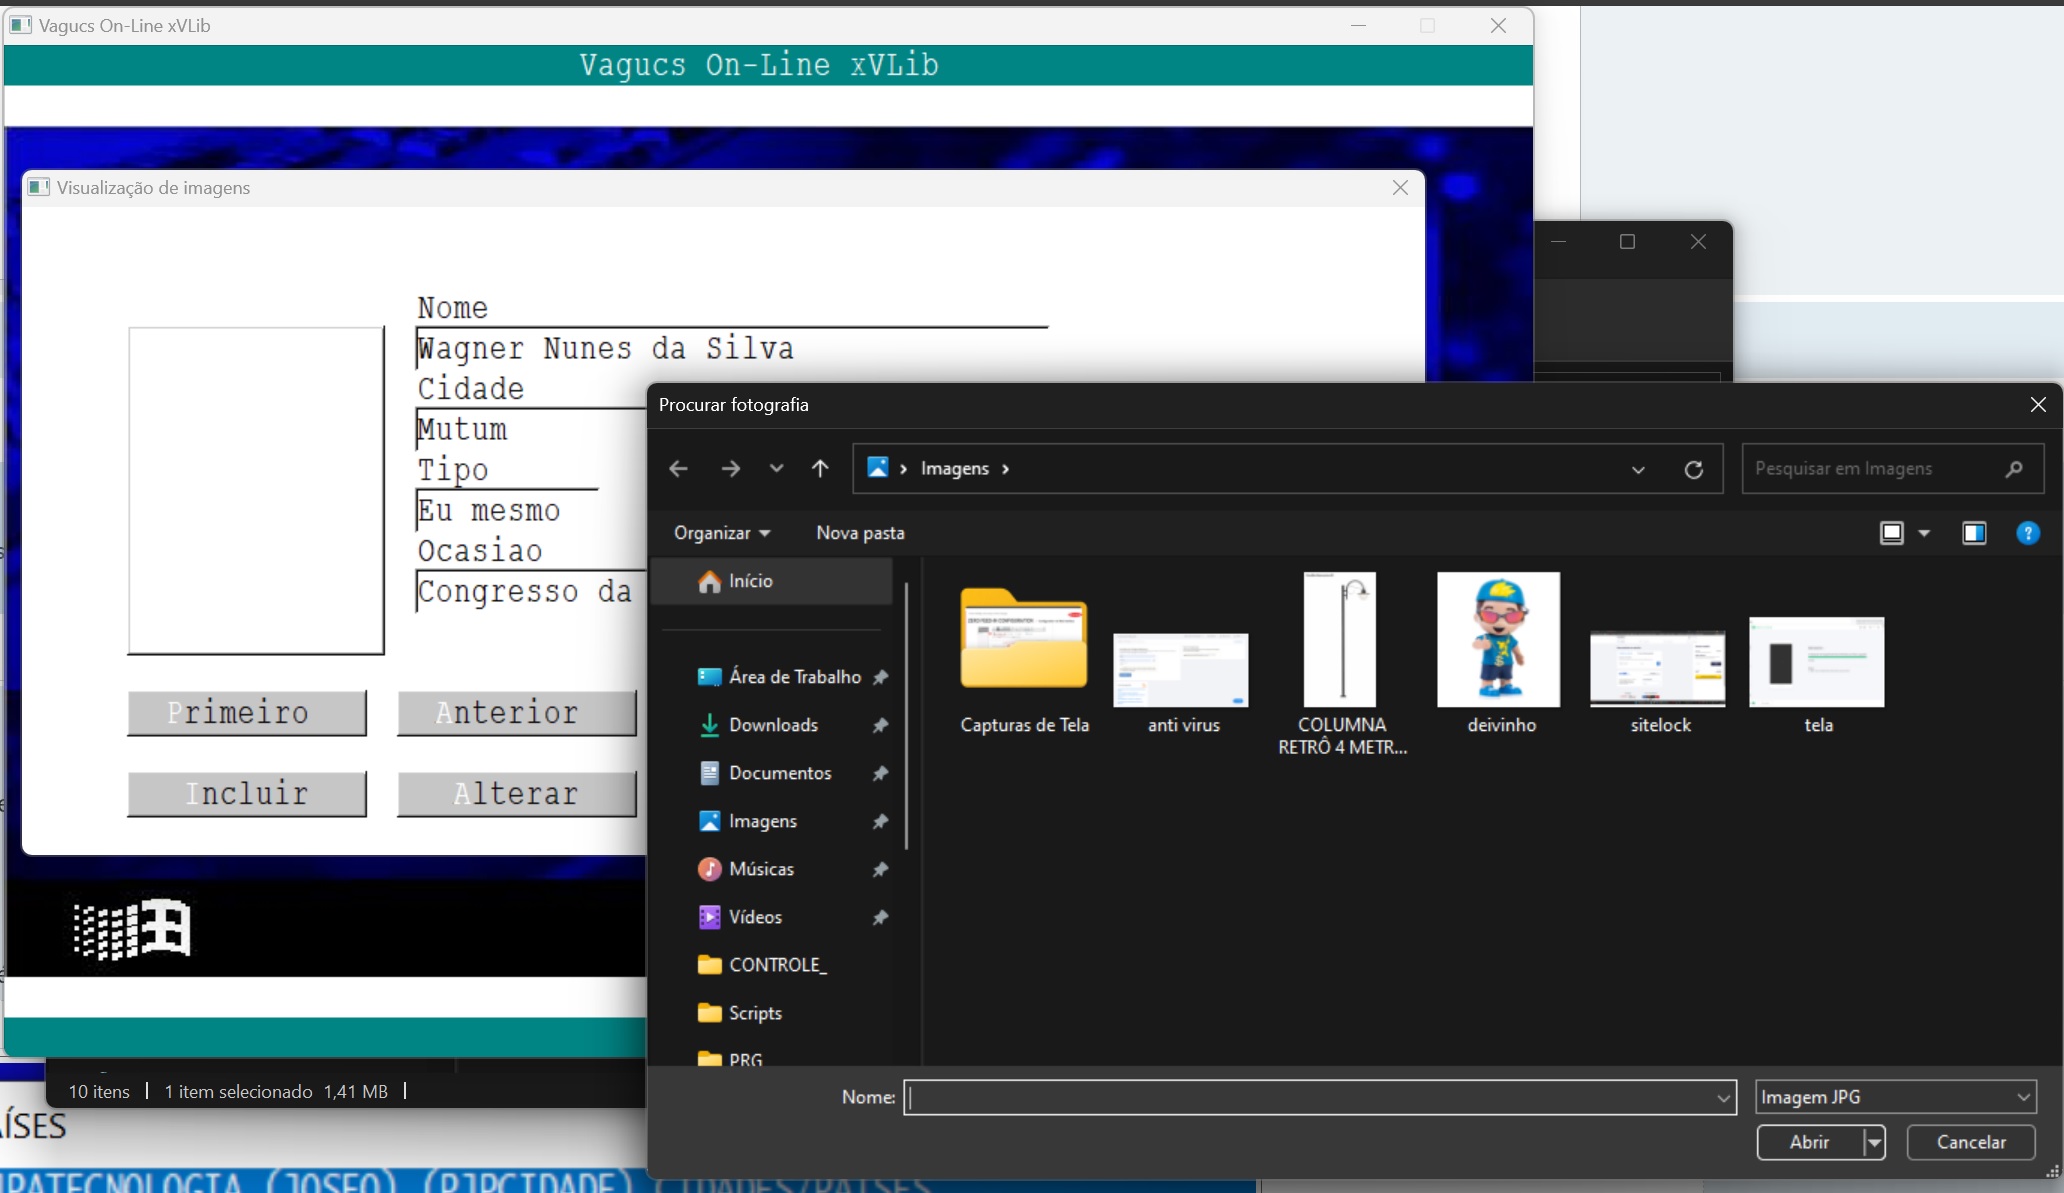2064x1193 pixels.
Task: Select the deivinho image thumbnail
Action: pyautogui.click(x=1498, y=640)
